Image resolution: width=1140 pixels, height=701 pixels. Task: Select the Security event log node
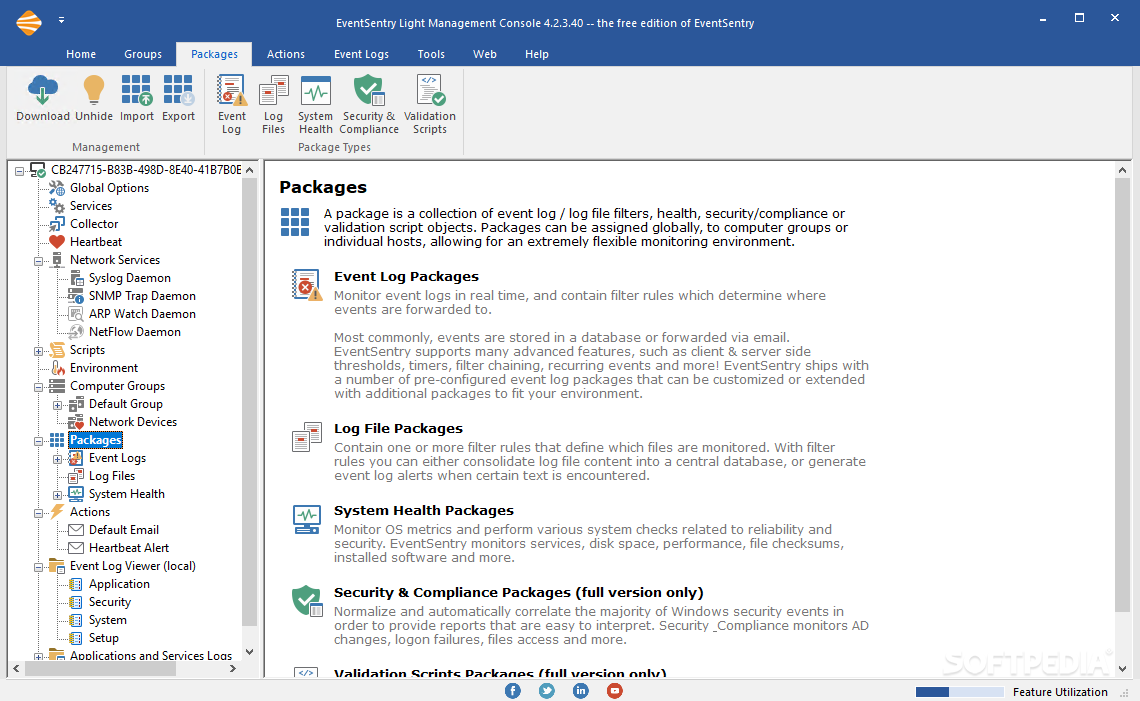110,602
